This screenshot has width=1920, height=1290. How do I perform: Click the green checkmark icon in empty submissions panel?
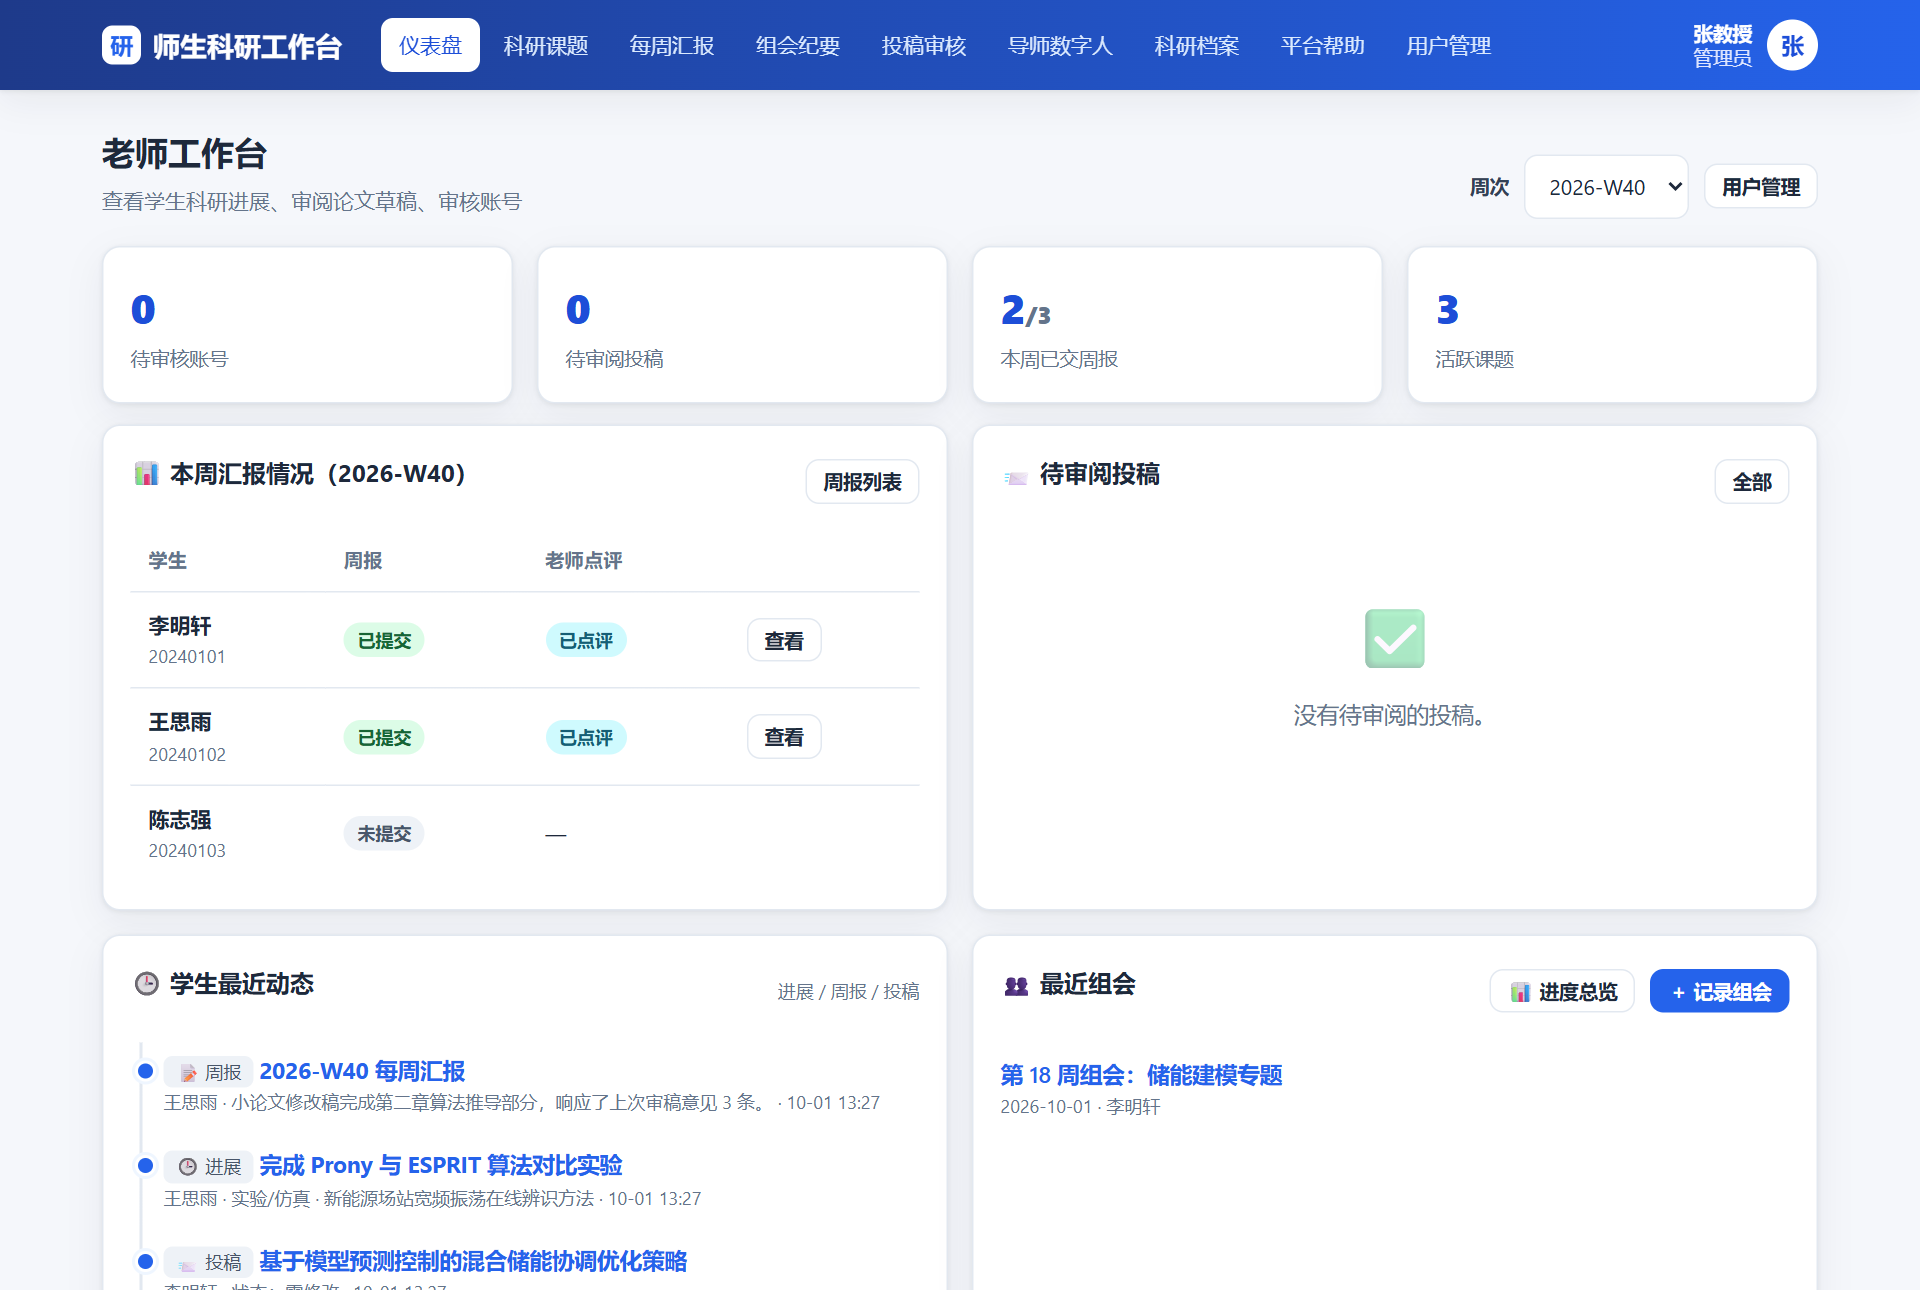[x=1394, y=638]
